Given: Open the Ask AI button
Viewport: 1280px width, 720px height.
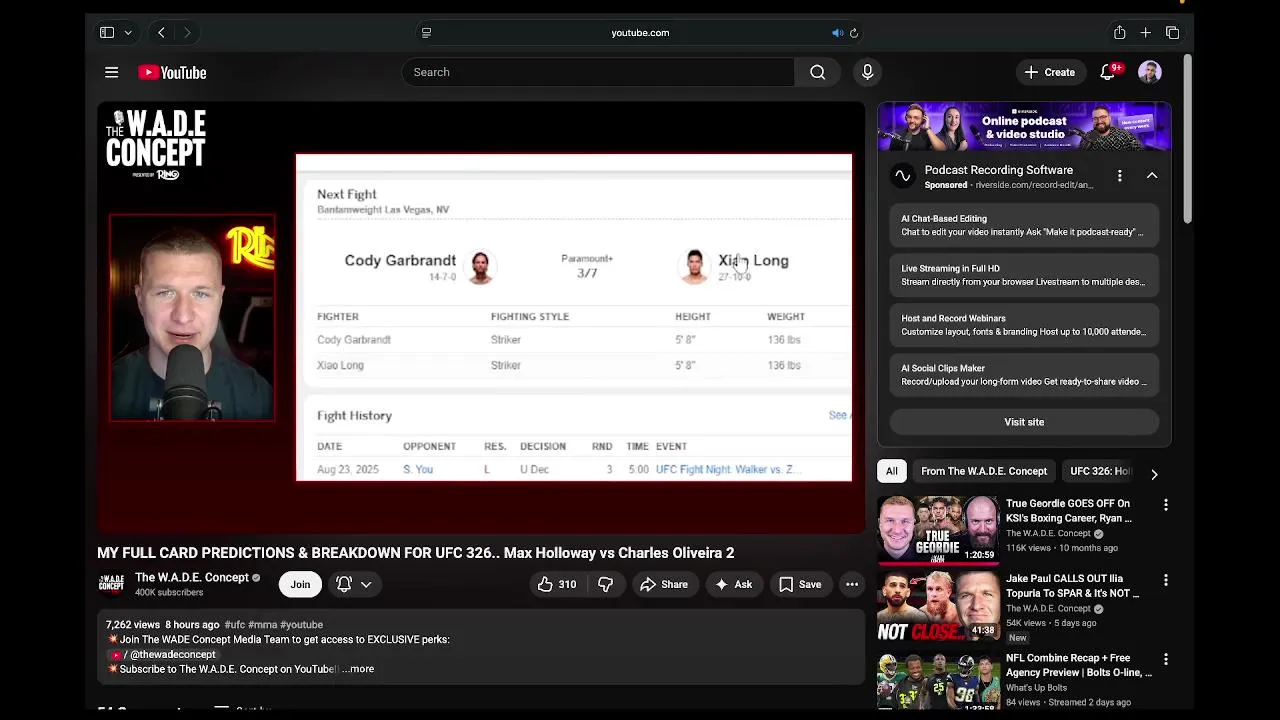Looking at the screenshot, I should [x=733, y=584].
